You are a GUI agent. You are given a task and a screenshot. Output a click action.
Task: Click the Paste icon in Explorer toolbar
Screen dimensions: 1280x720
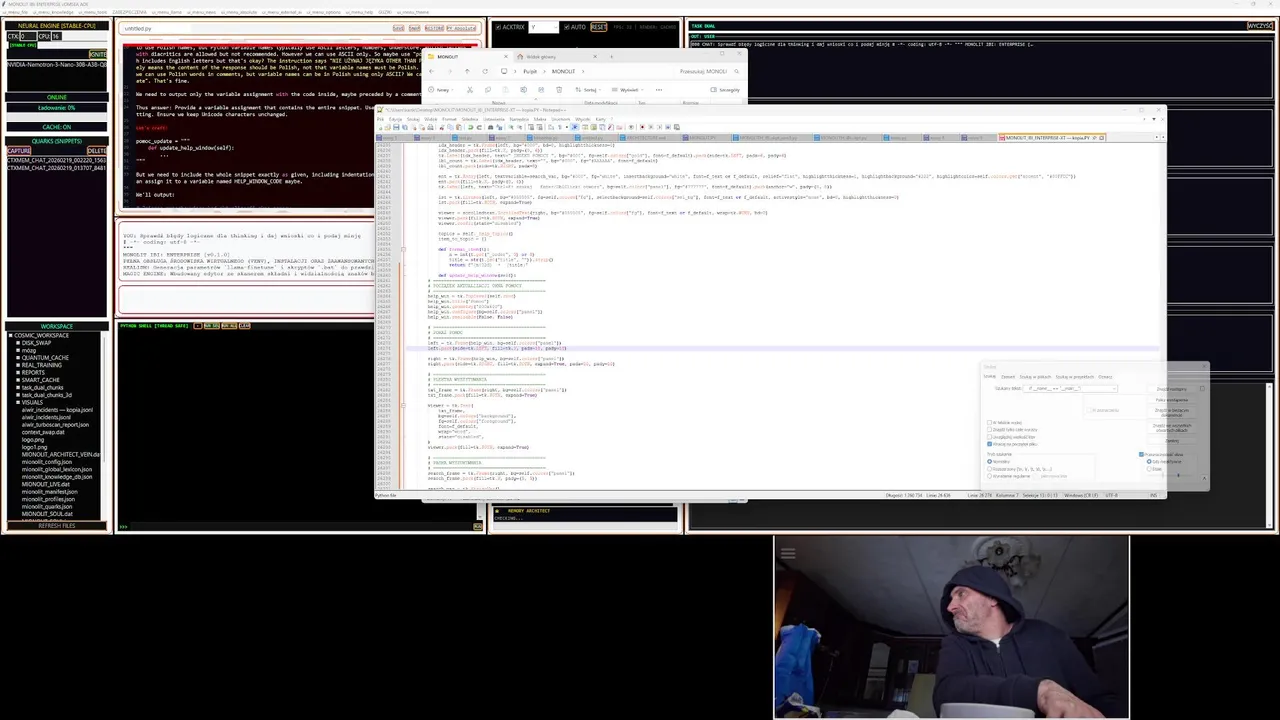click(505, 90)
